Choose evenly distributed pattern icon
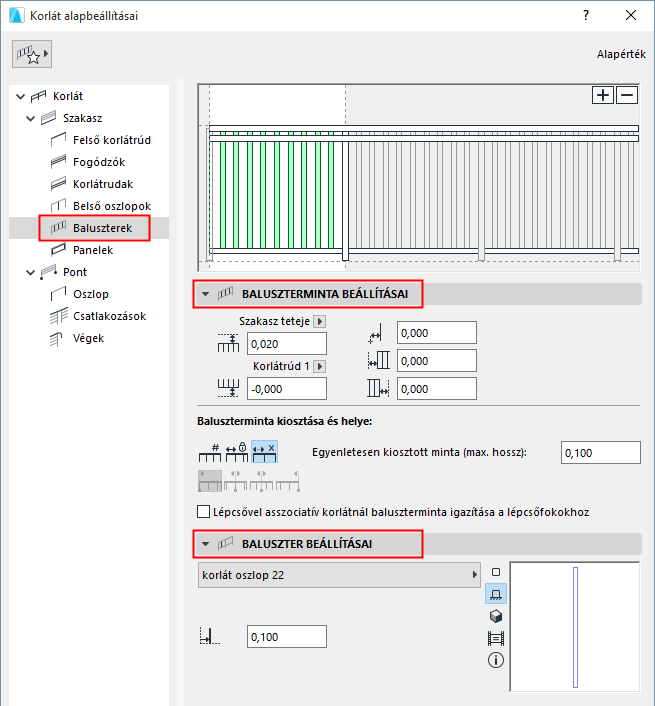Screen dimensions: 655x706 tap(264, 452)
